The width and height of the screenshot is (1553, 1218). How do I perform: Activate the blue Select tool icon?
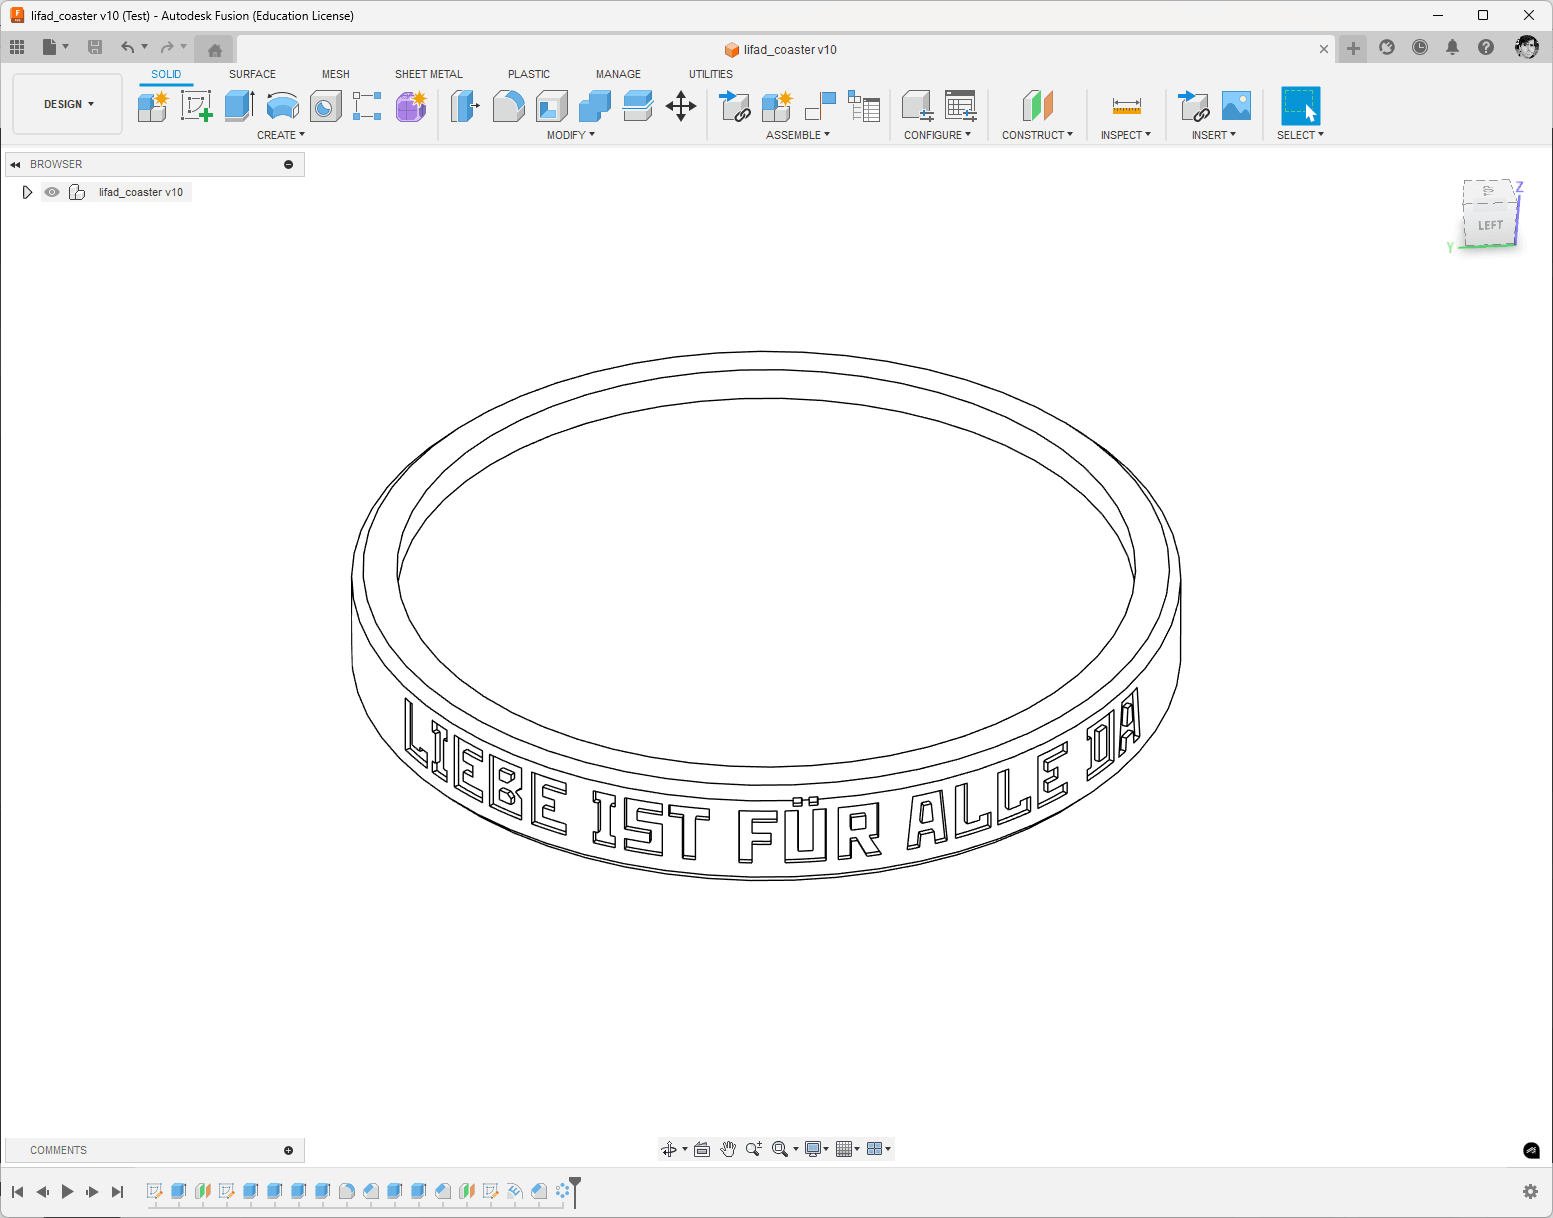point(1300,106)
